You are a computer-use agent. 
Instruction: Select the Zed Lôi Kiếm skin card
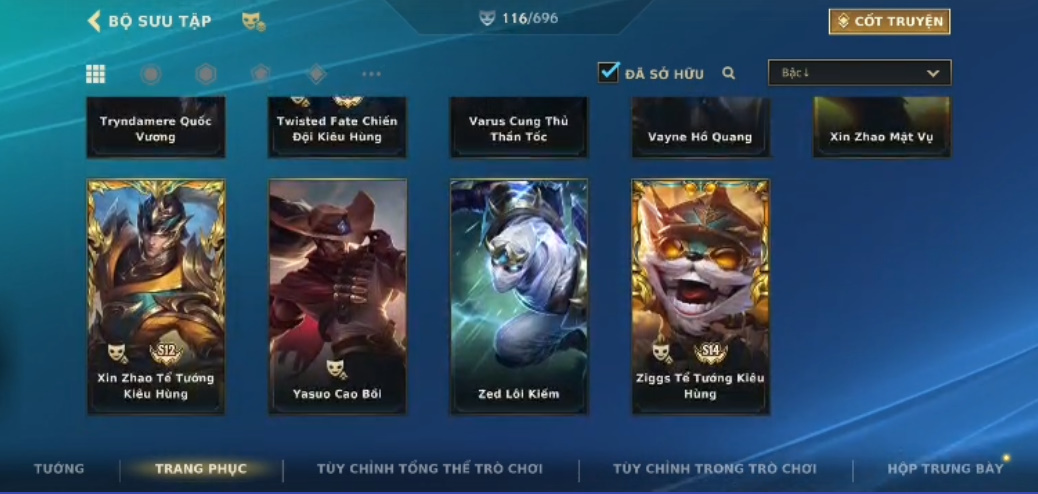519,297
